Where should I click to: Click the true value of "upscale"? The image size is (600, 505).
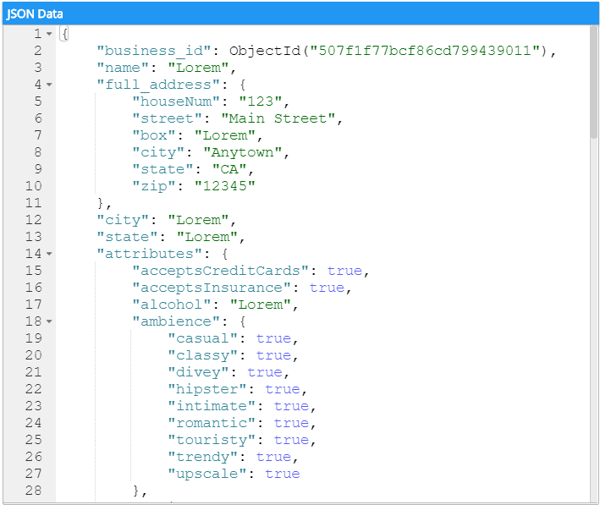[282, 474]
